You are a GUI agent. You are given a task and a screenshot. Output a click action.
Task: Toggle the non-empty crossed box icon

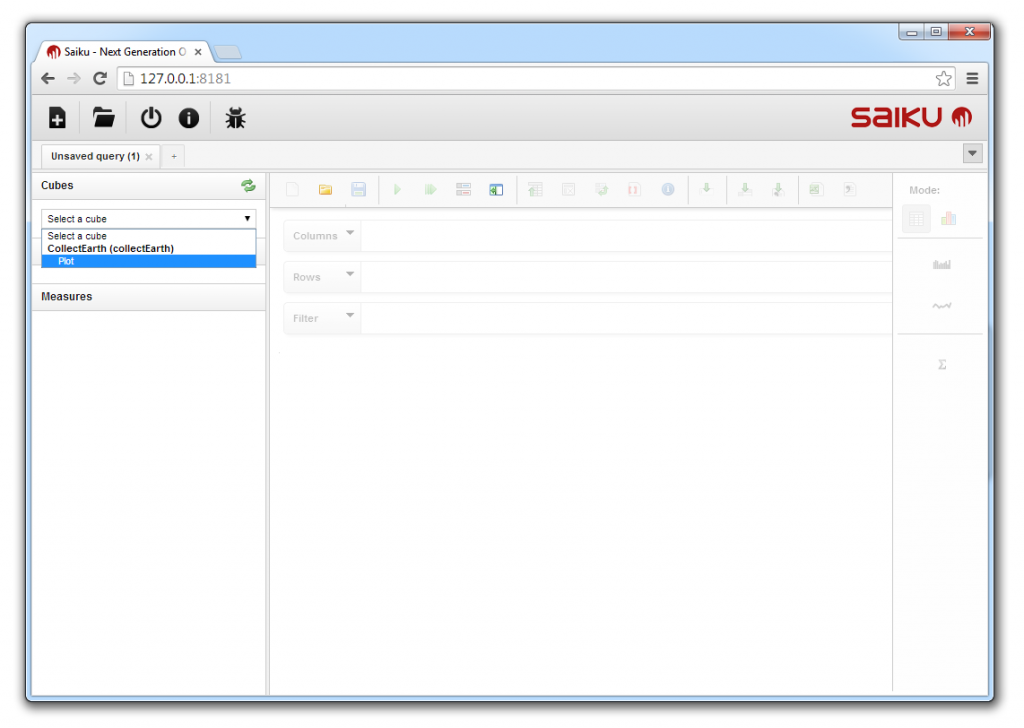click(569, 189)
